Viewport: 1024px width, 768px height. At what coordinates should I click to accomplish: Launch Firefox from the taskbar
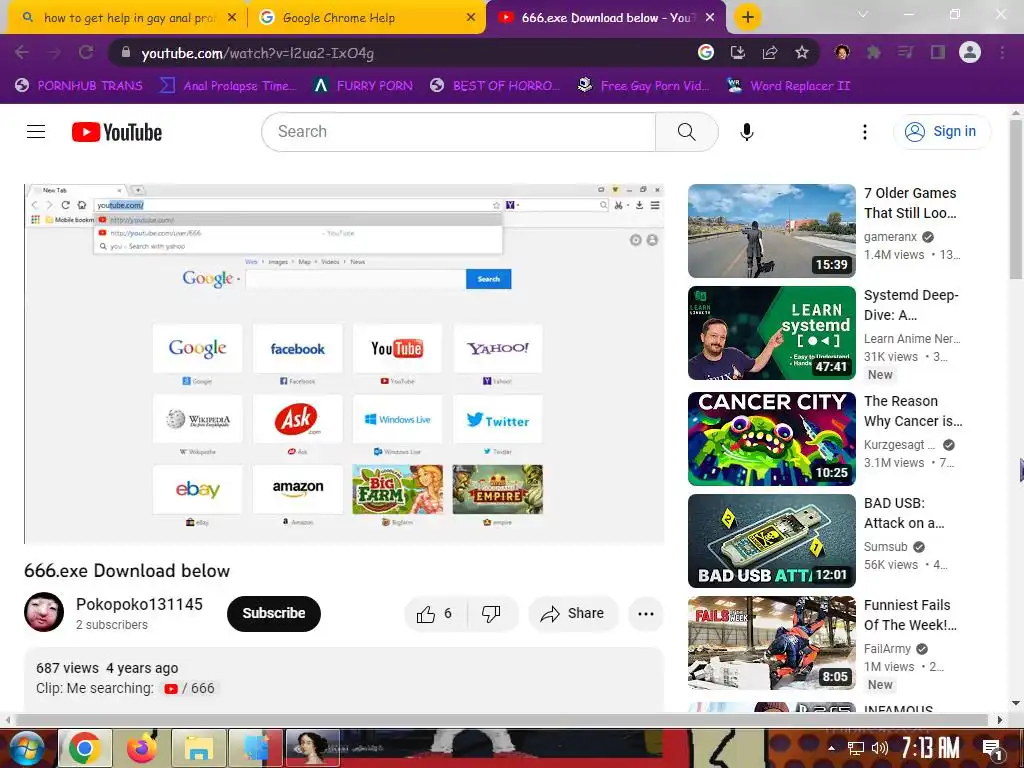point(141,748)
